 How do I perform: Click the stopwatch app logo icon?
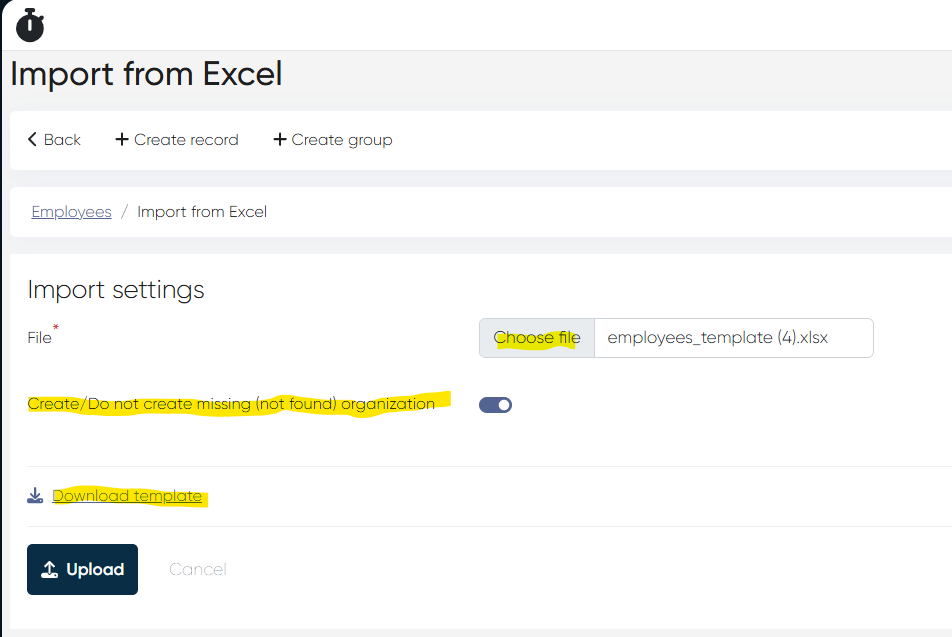pyautogui.click(x=30, y=25)
